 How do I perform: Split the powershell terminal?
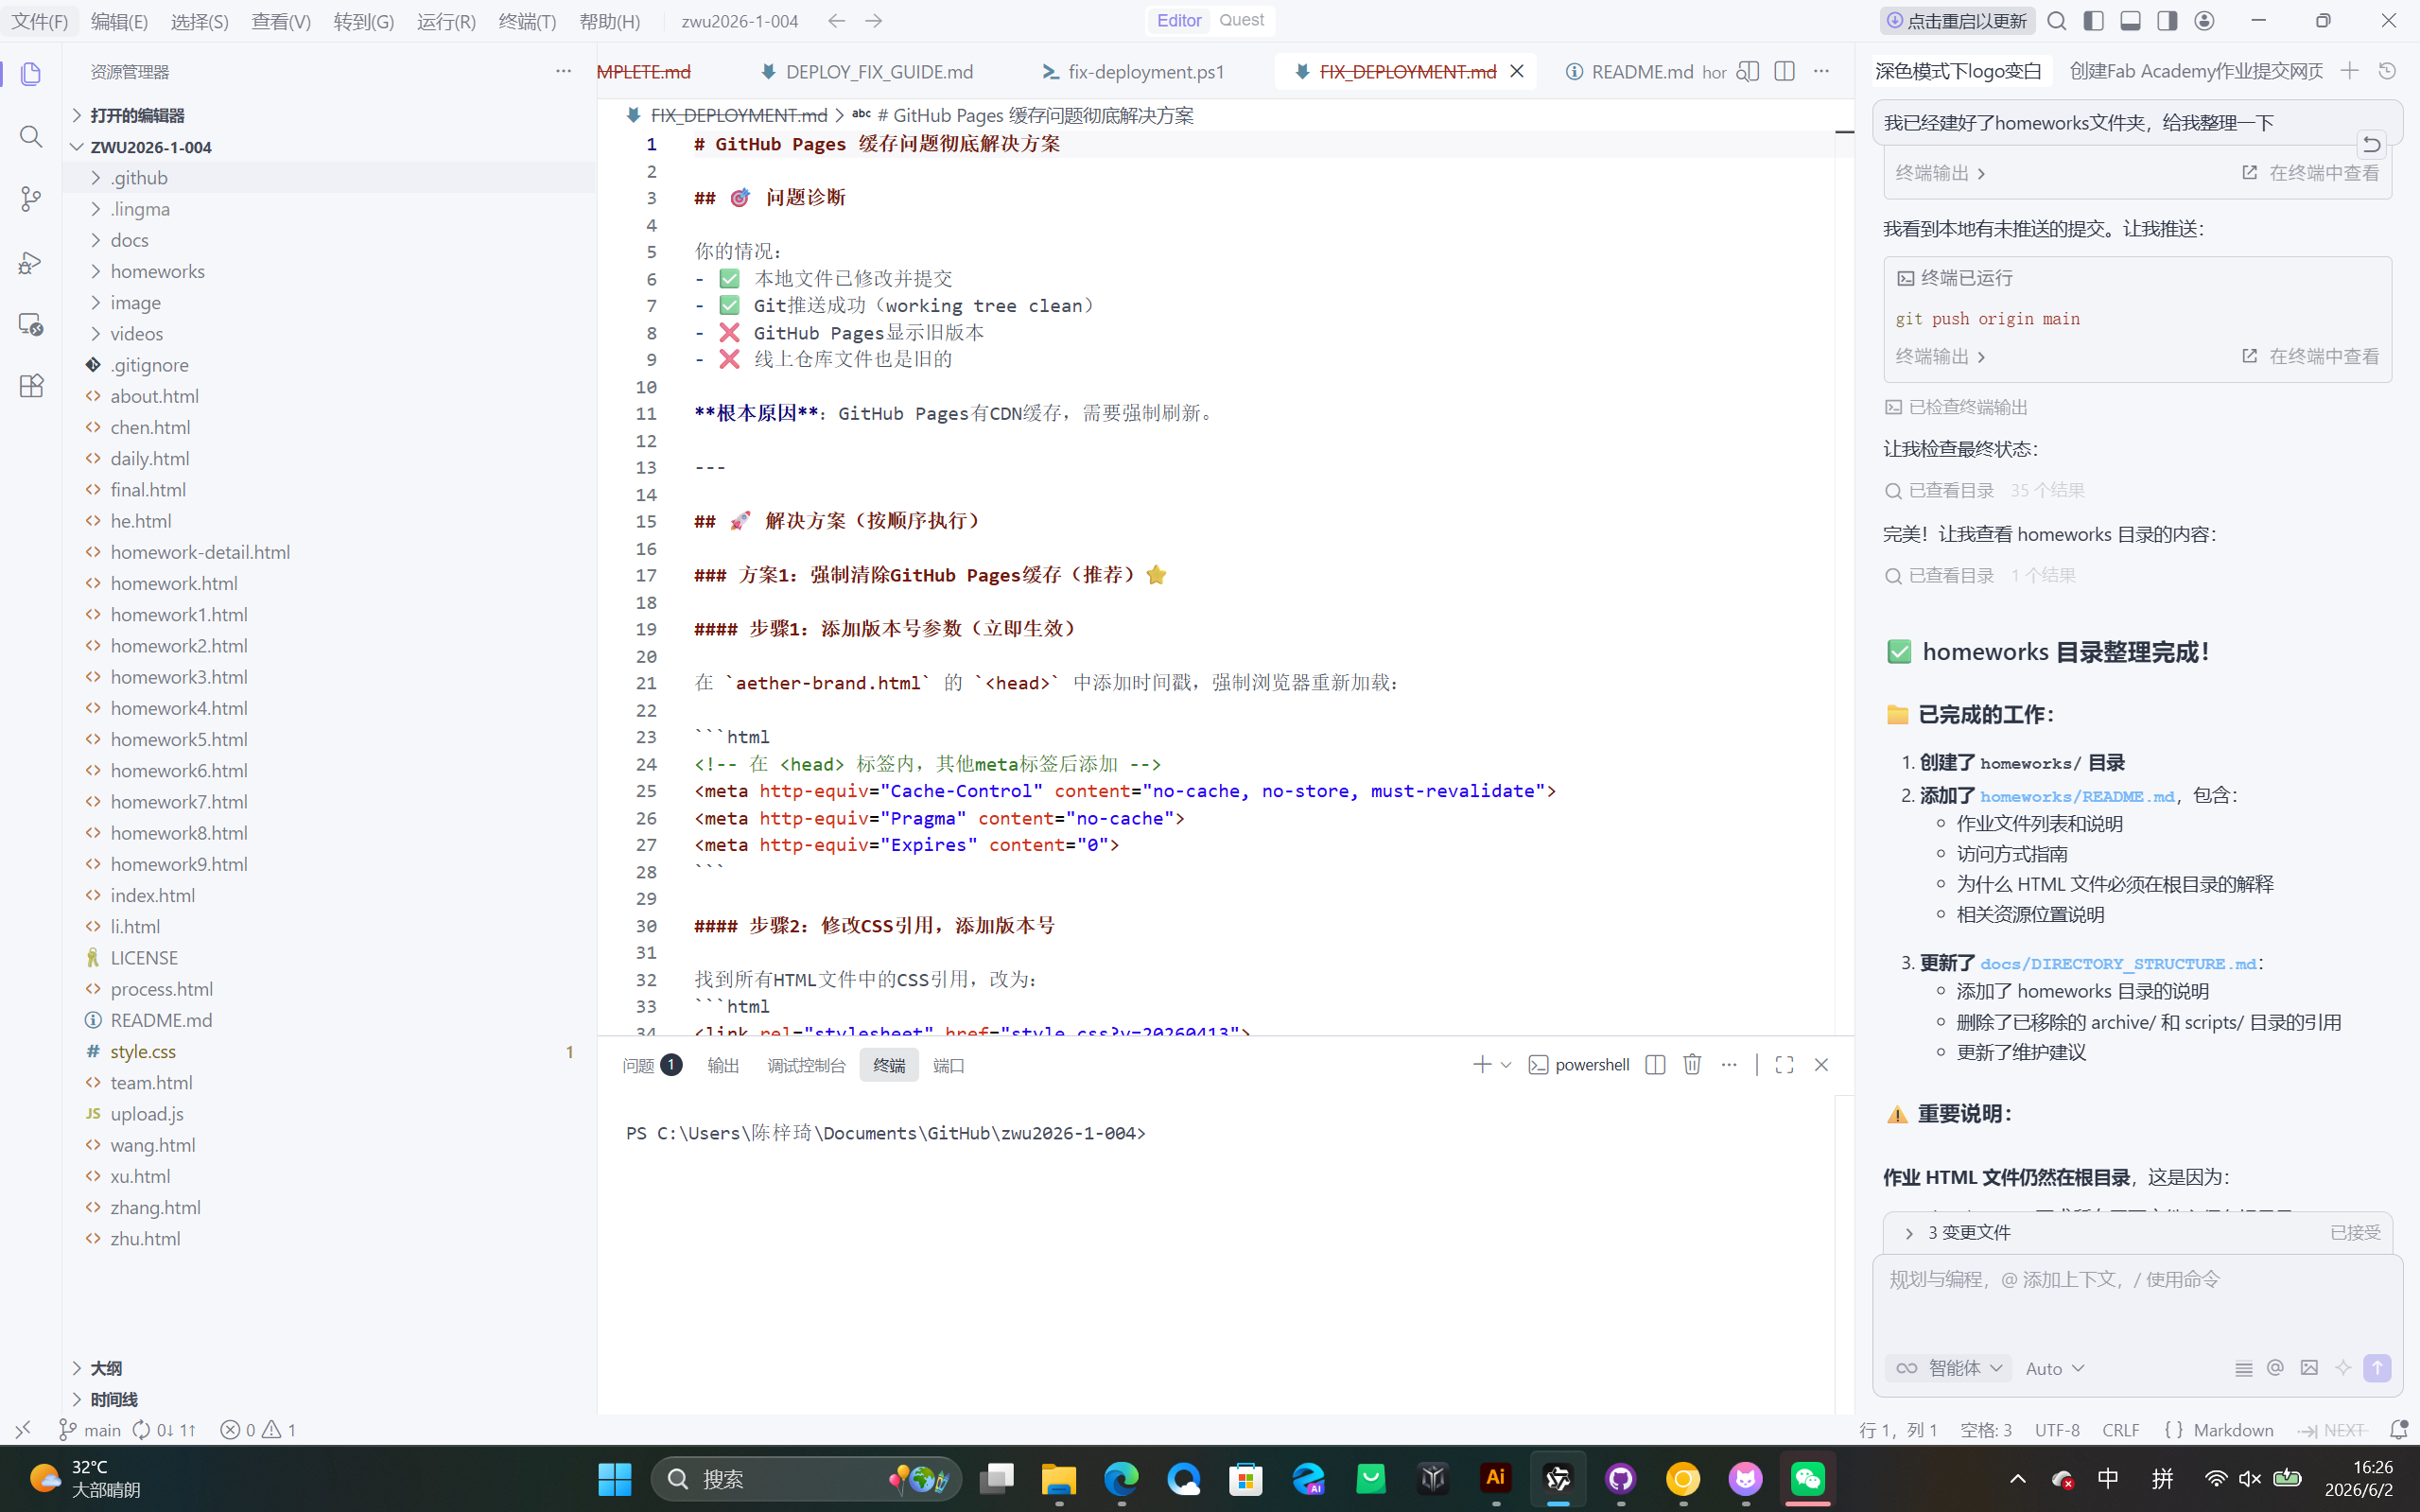(x=1655, y=1065)
